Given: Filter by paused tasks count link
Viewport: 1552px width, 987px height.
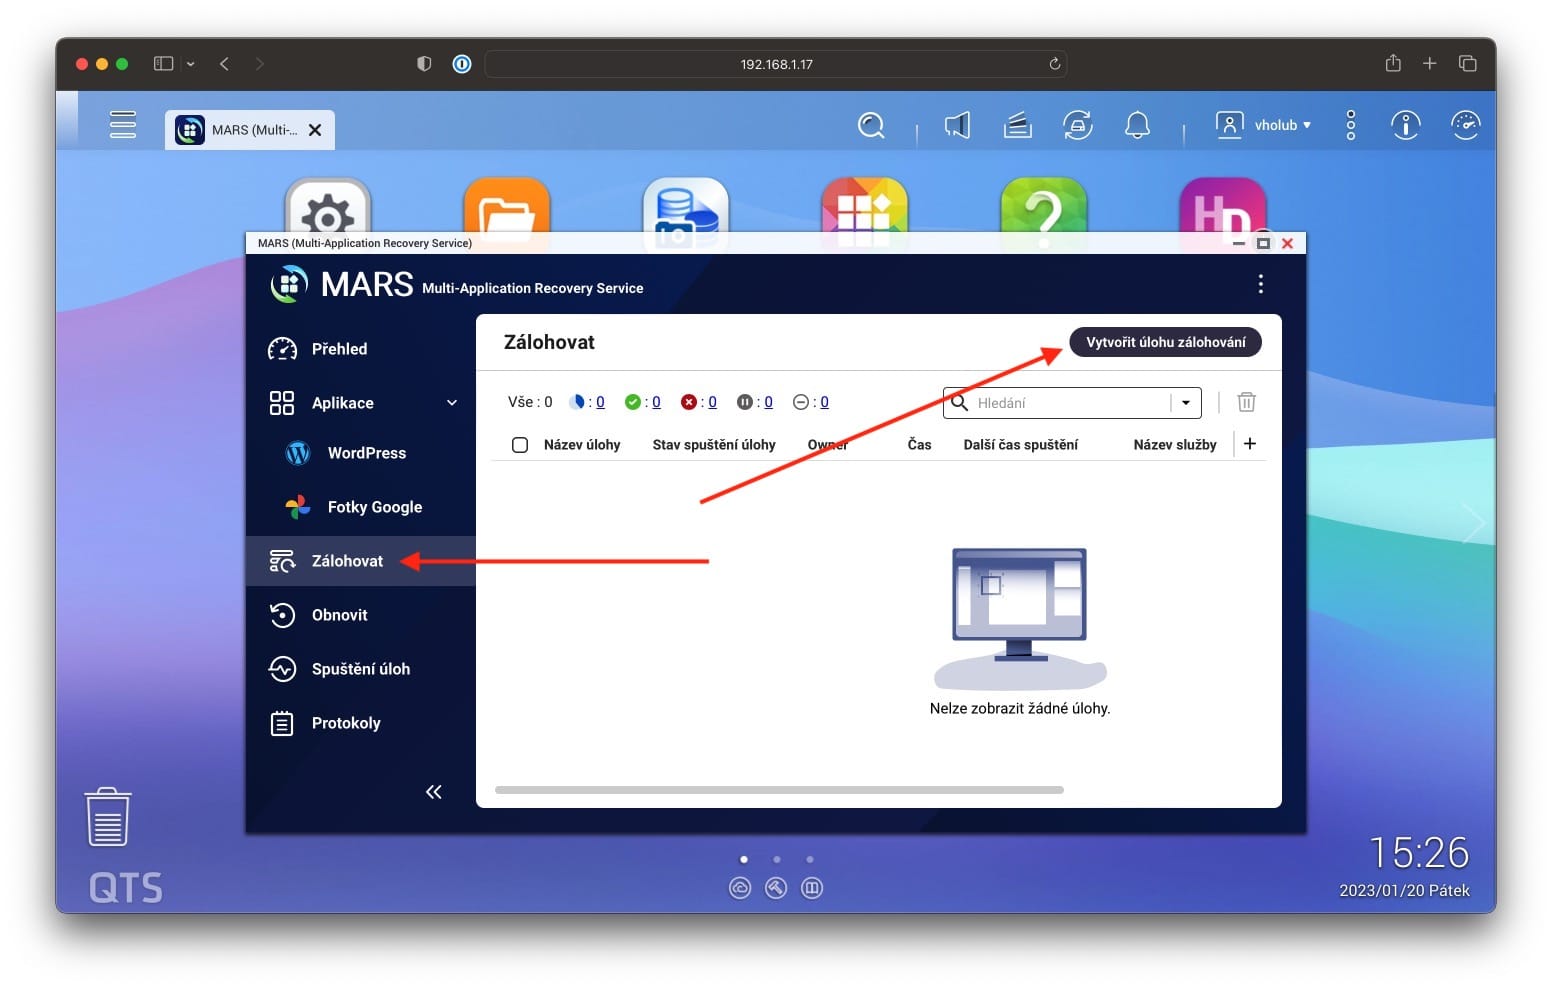Looking at the screenshot, I should click(768, 402).
